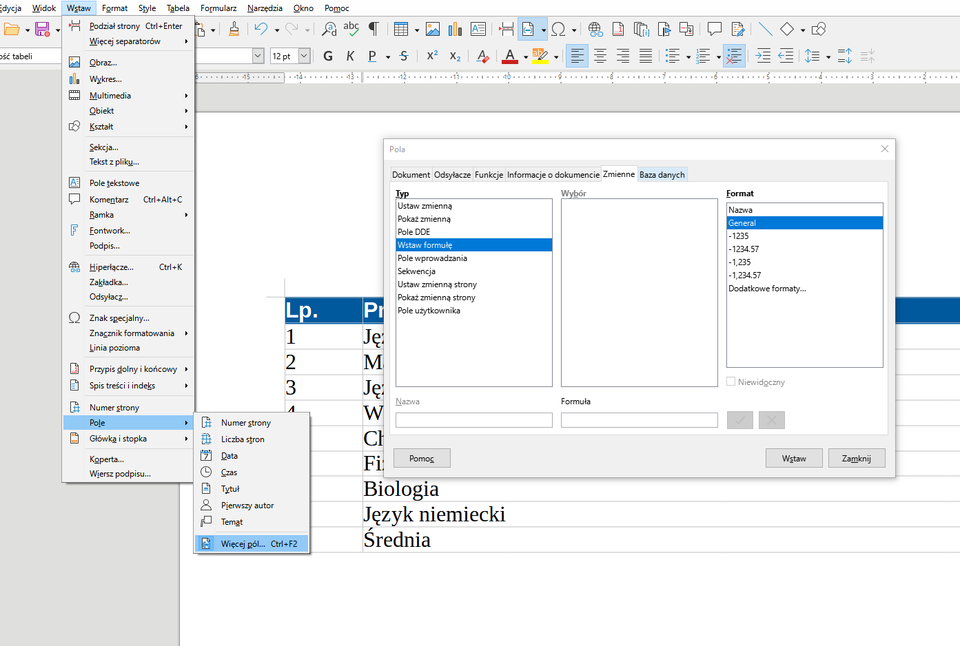Image resolution: width=960 pixels, height=646 pixels.
Task: Open the font color dropdown arrow
Action: coord(525,56)
